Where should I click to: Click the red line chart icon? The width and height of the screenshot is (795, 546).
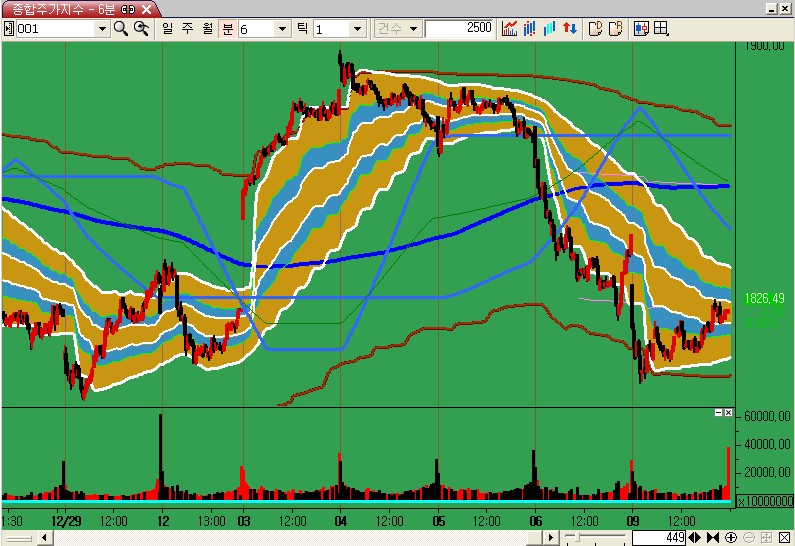(510, 28)
